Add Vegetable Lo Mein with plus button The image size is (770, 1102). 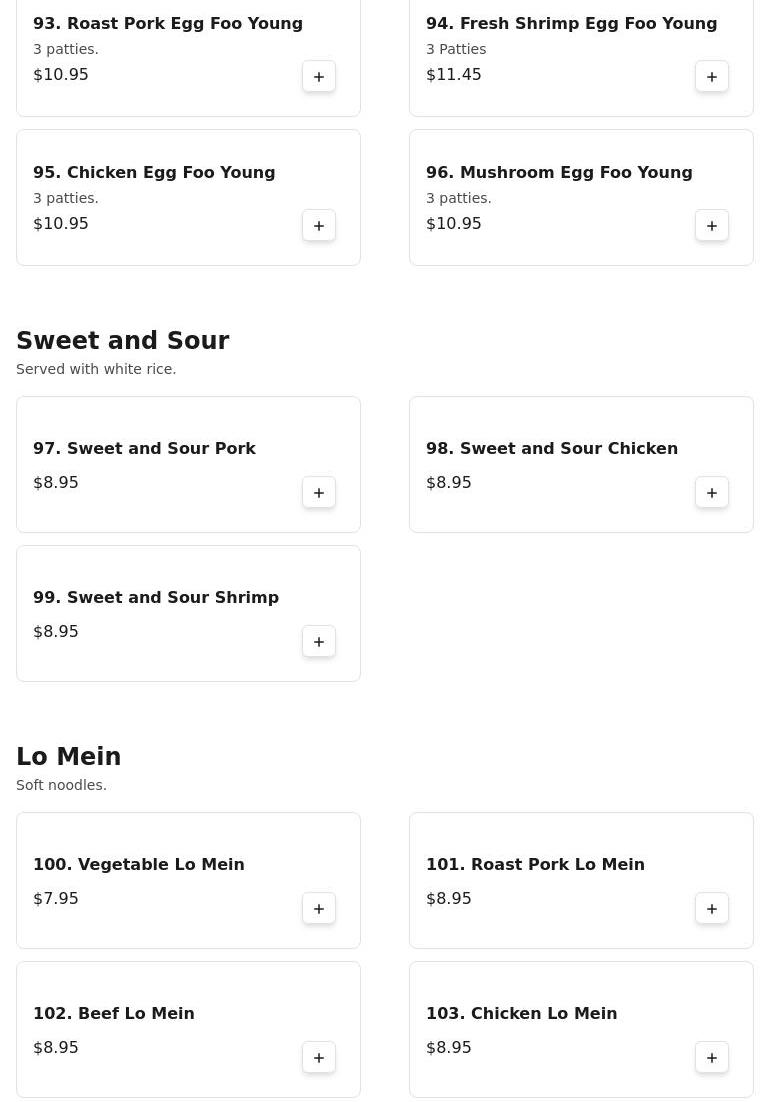(319, 909)
